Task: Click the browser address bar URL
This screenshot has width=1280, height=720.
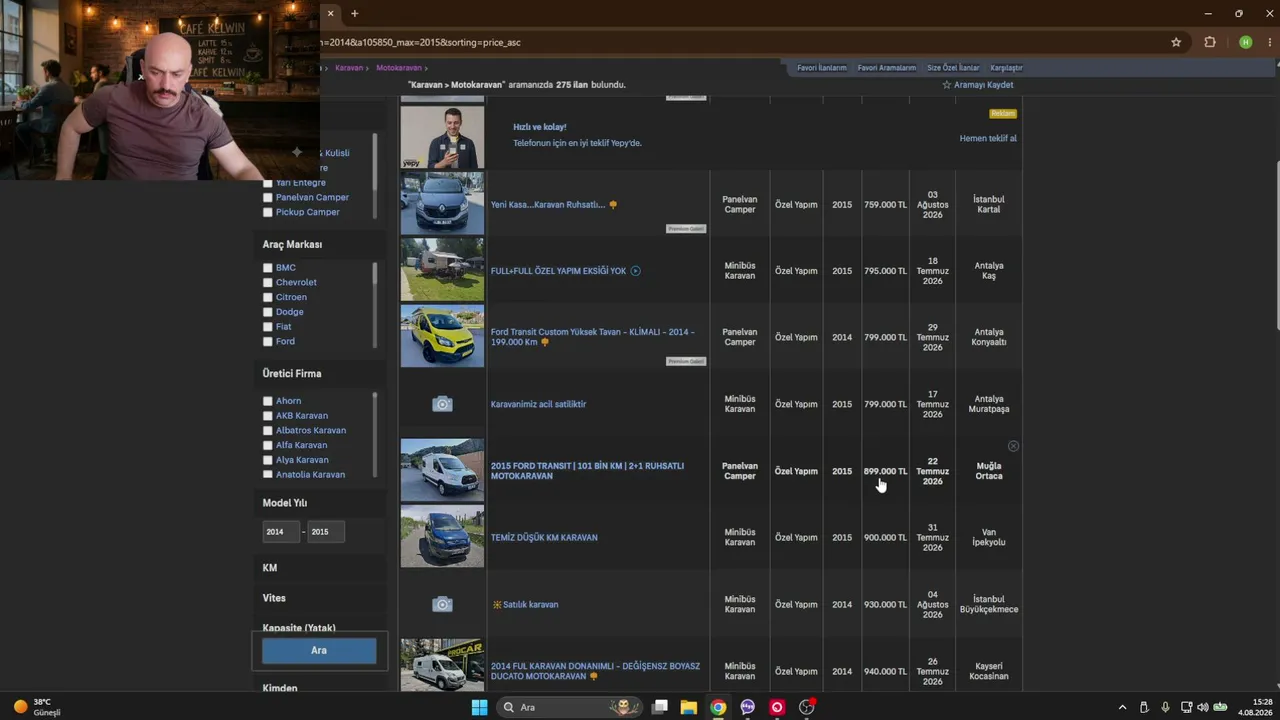Action: point(421,42)
